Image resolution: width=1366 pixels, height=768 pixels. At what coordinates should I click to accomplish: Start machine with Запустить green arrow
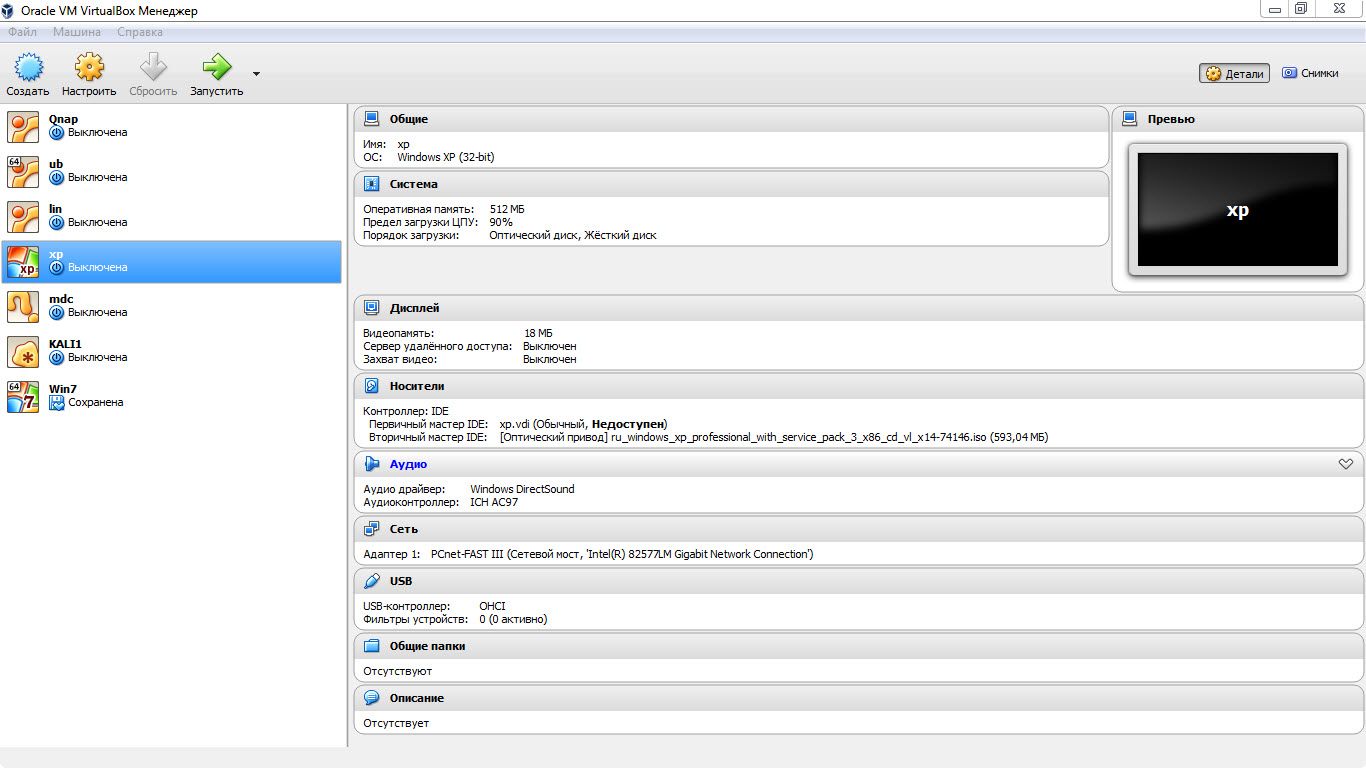point(216,67)
